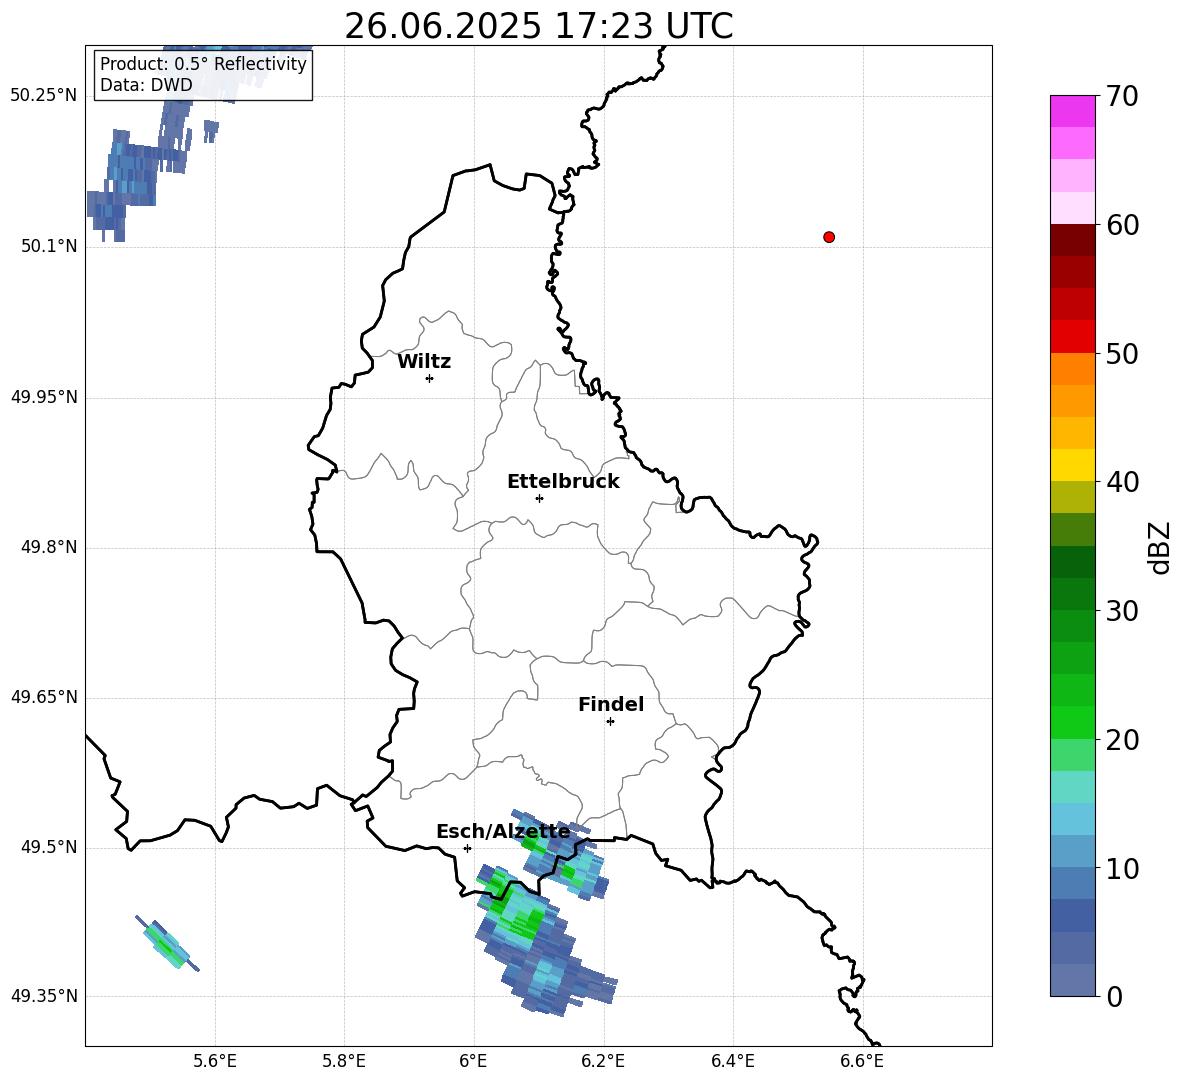Pick the dark red colorbar segment below 60
The image size is (1184, 1081).
[1073, 241]
